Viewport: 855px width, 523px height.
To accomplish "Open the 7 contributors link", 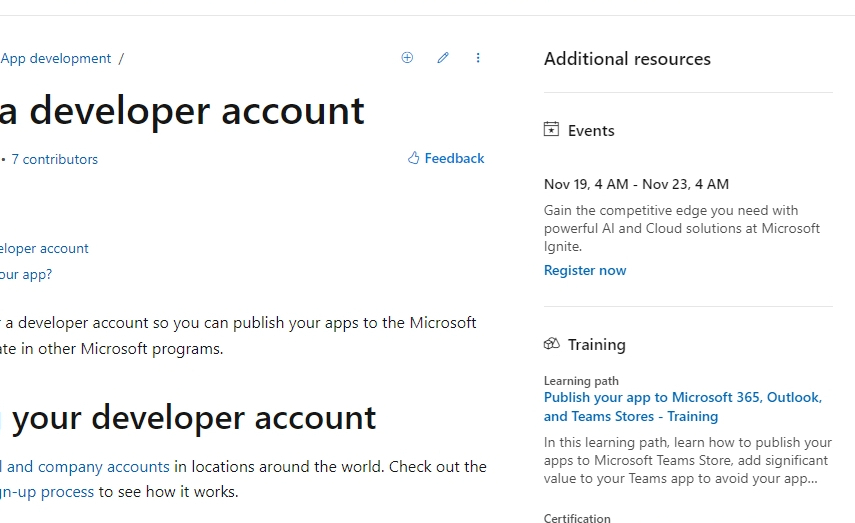I will (55, 159).
